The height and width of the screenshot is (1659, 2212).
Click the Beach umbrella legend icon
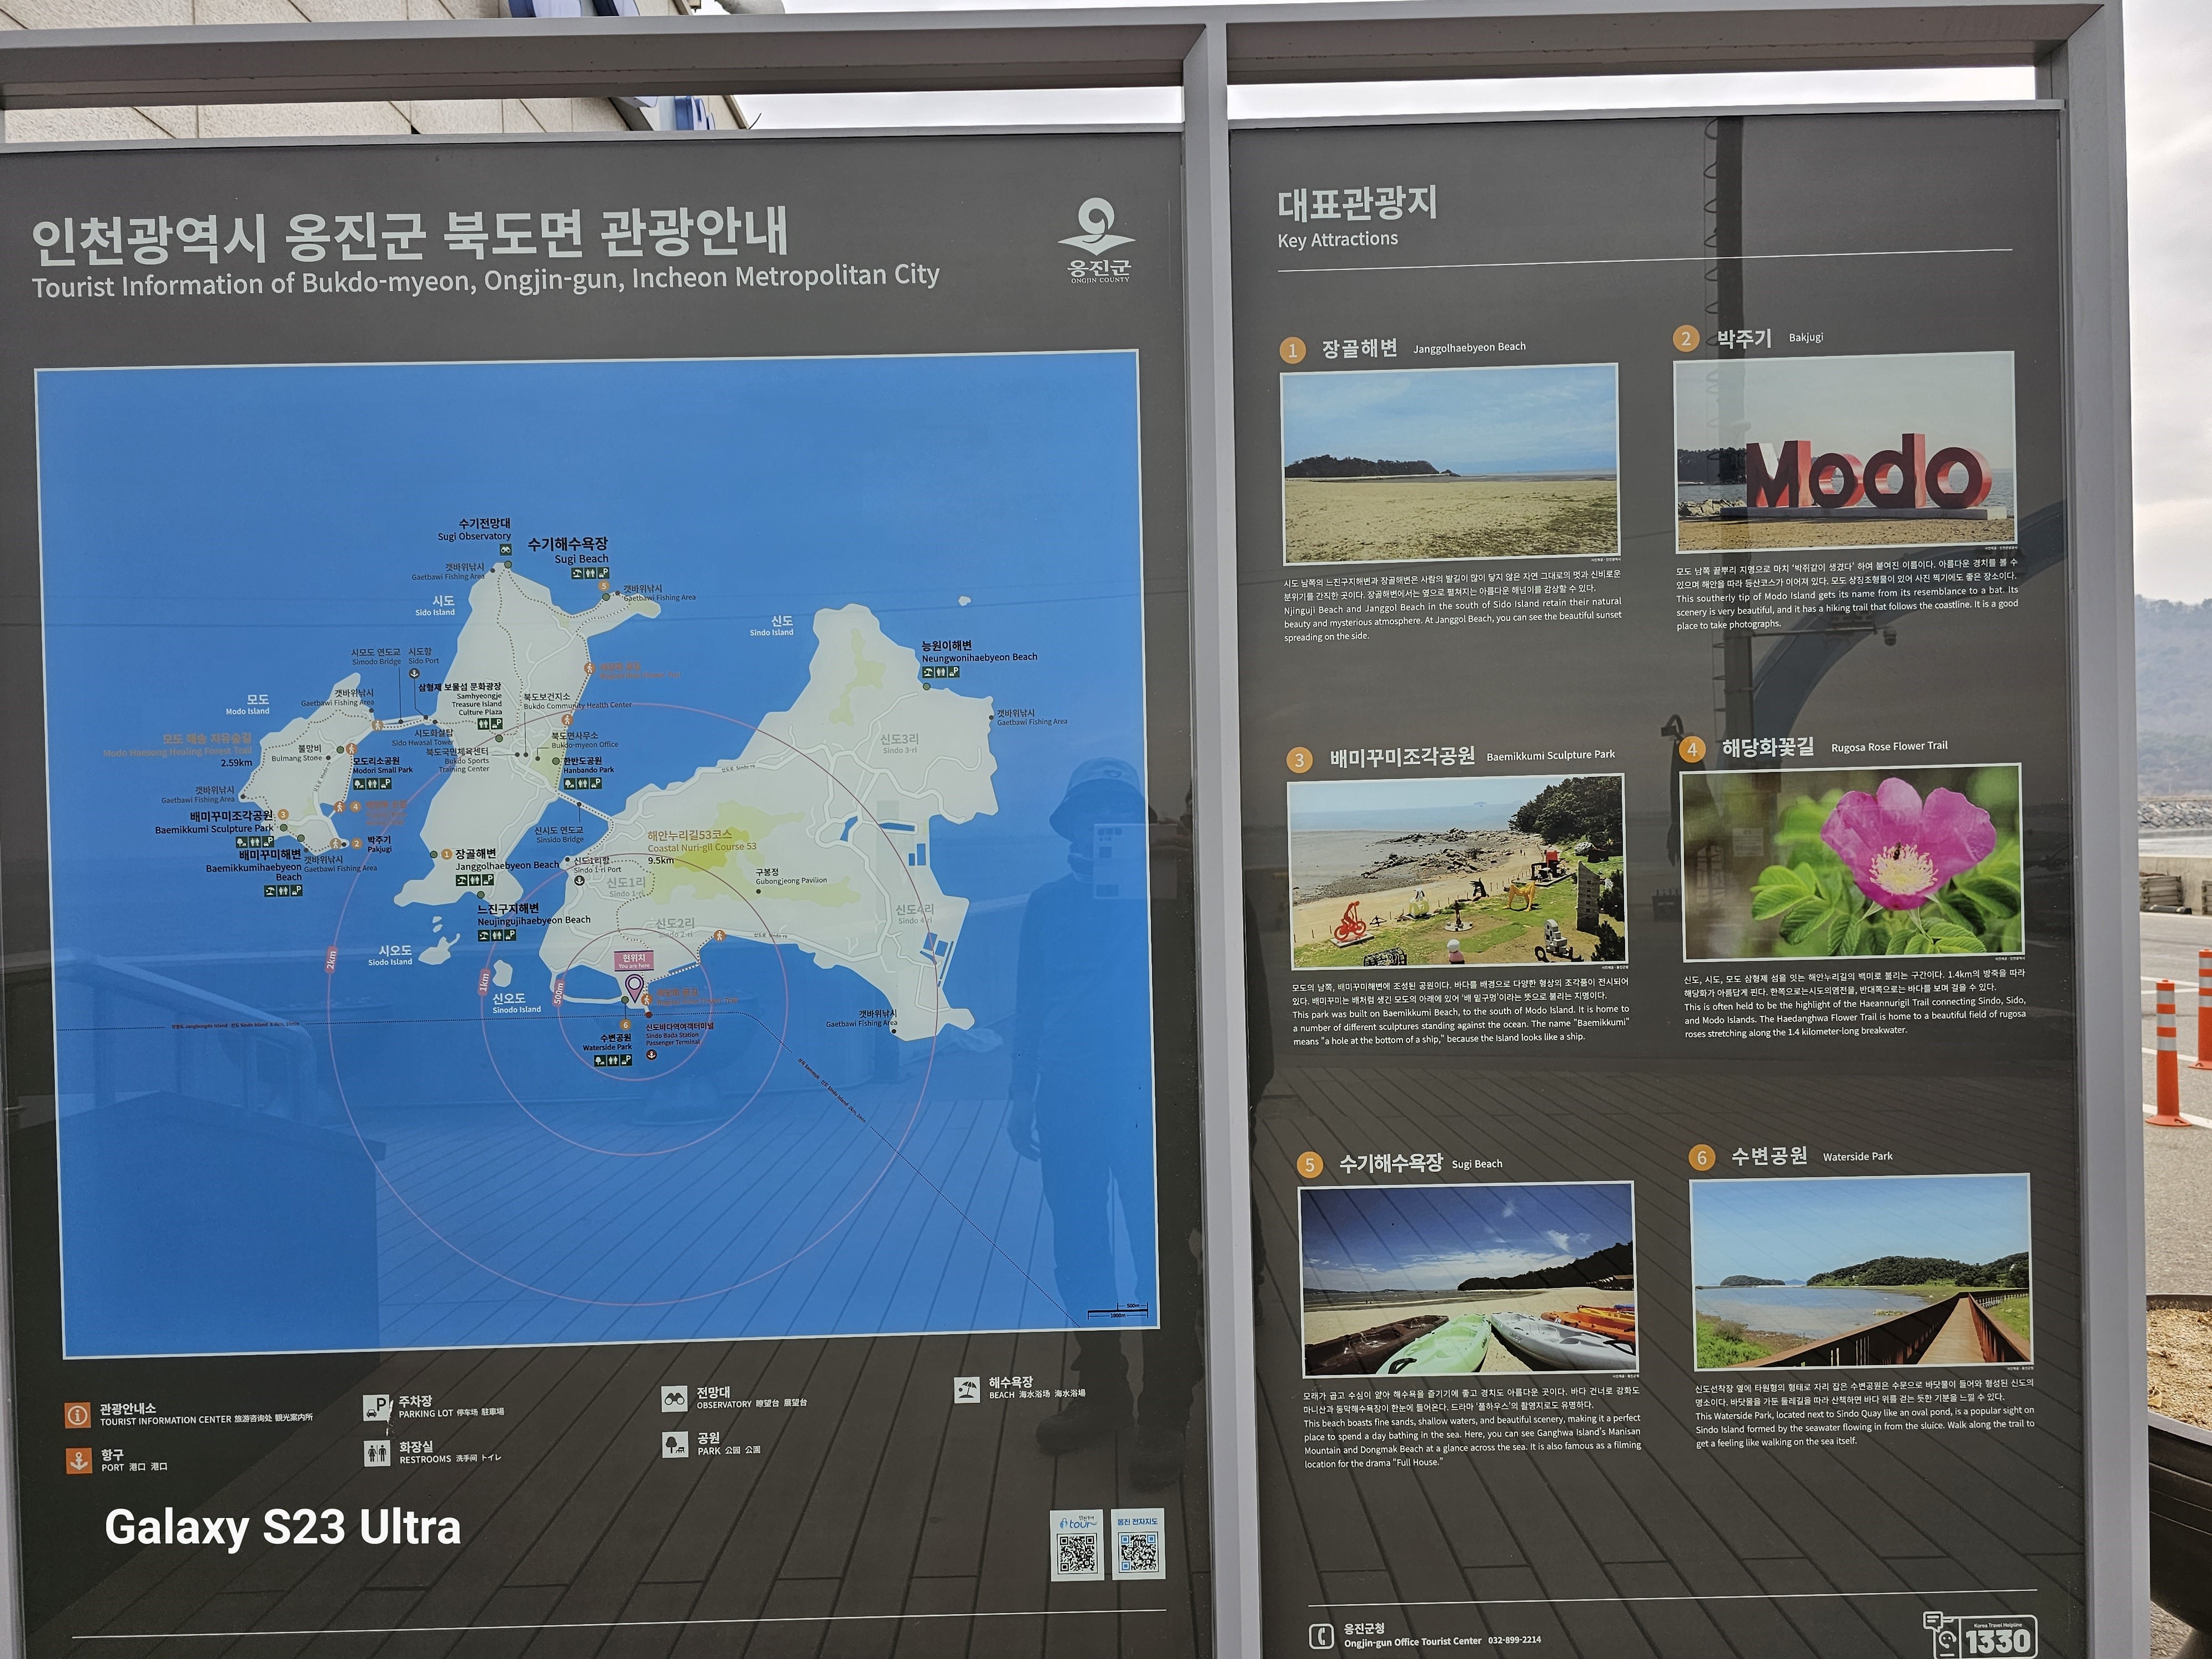(x=966, y=1390)
